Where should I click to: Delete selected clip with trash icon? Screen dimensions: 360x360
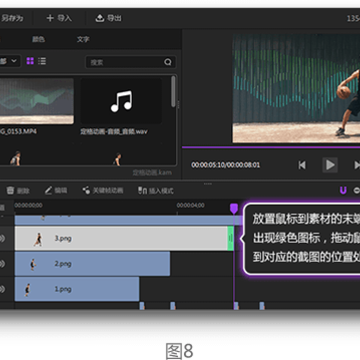click(x=18, y=190)
